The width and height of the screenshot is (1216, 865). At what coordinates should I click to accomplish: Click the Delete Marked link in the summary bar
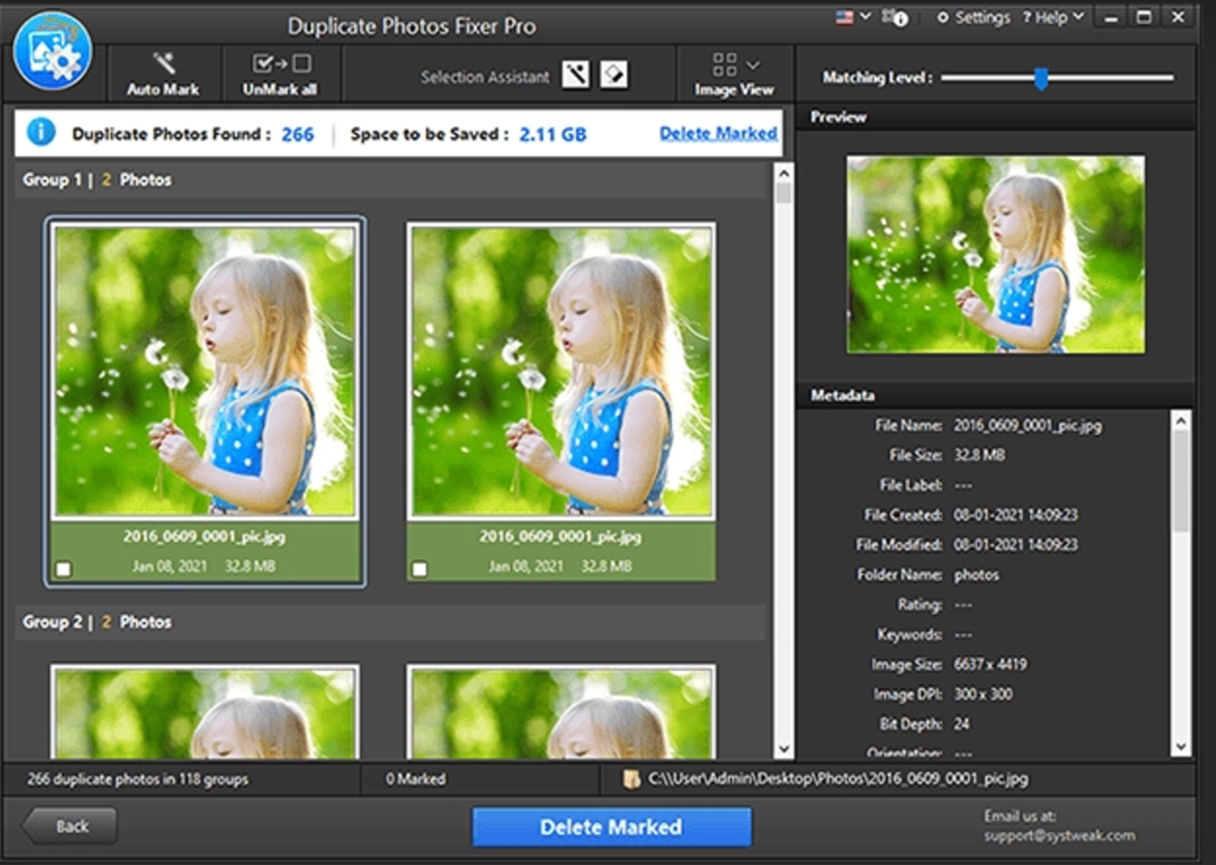(718, 133)
